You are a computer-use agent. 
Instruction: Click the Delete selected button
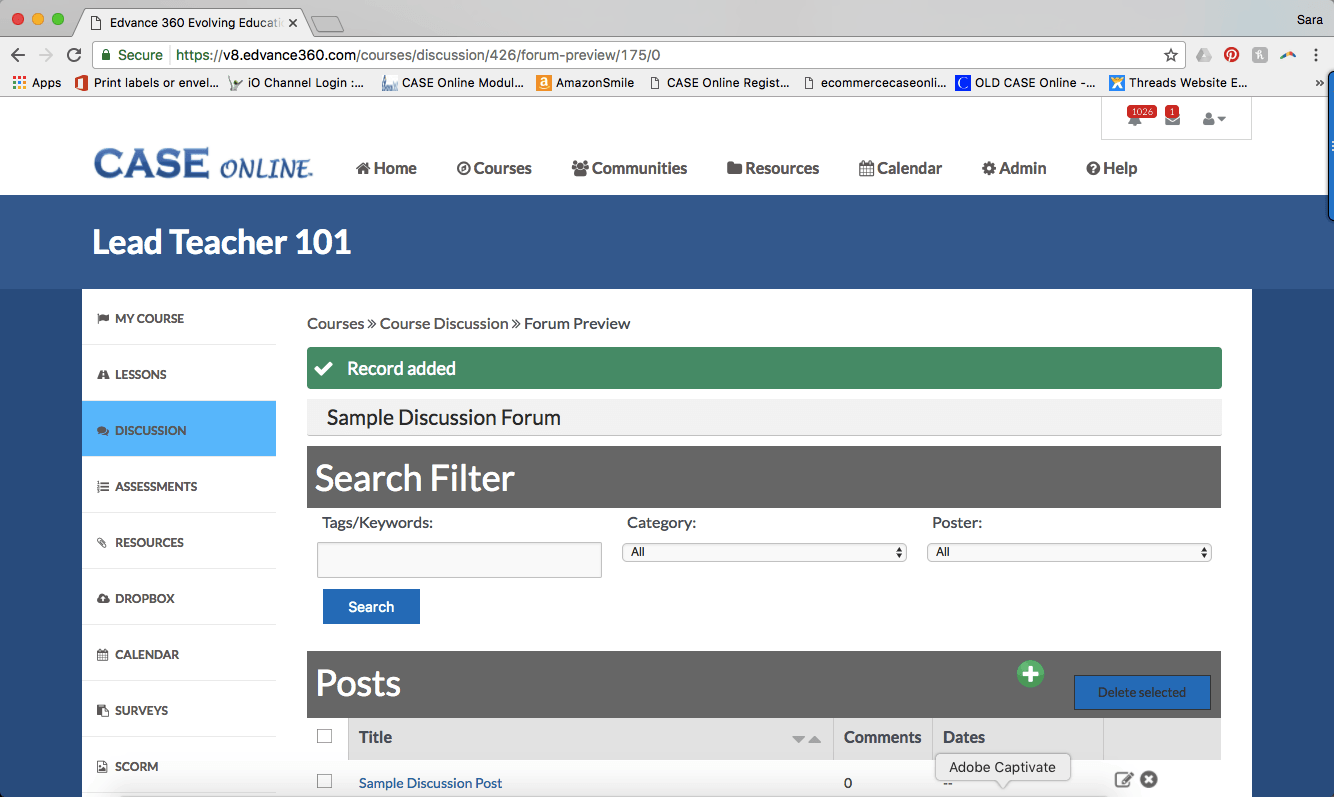1142,692
